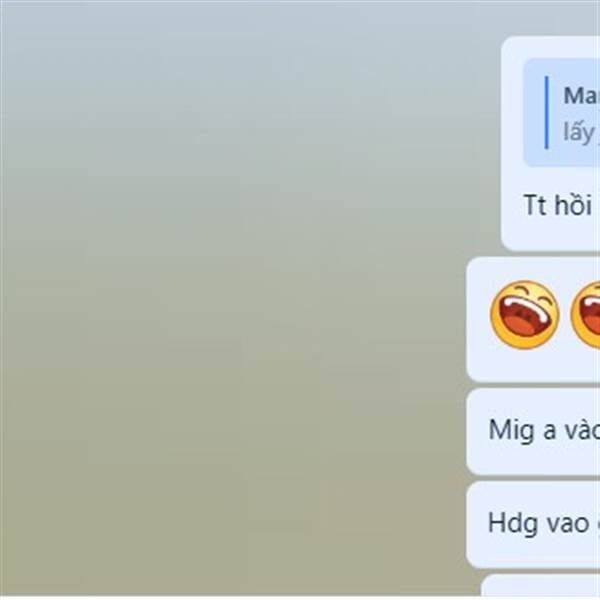Open the quoted reply from sender "Ma"
The width and height of the screenshot is (600, 600).
click(561, 113)
